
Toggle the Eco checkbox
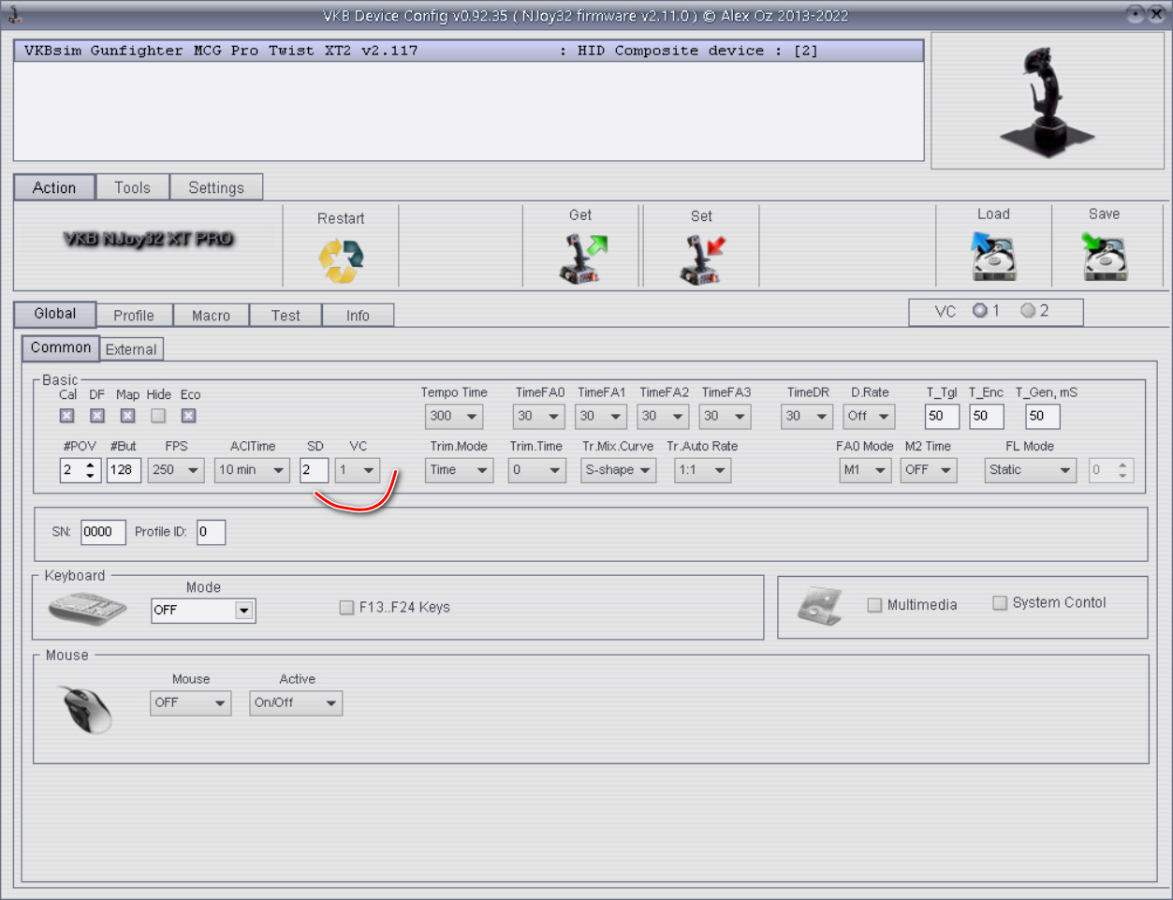coord(189,415)
